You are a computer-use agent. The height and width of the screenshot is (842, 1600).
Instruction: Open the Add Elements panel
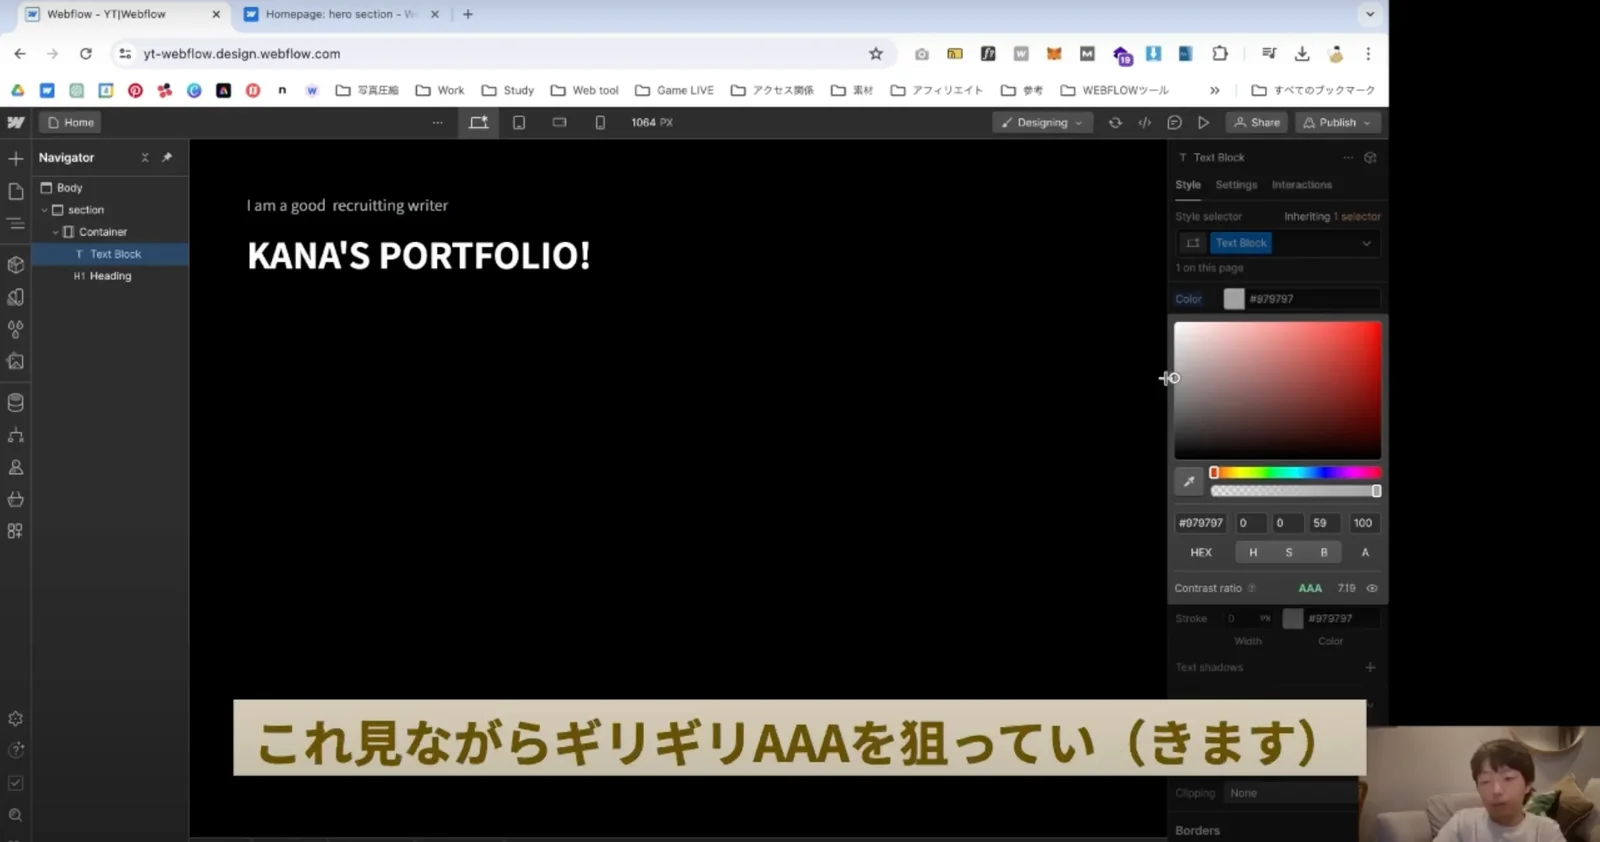point(16,158)
